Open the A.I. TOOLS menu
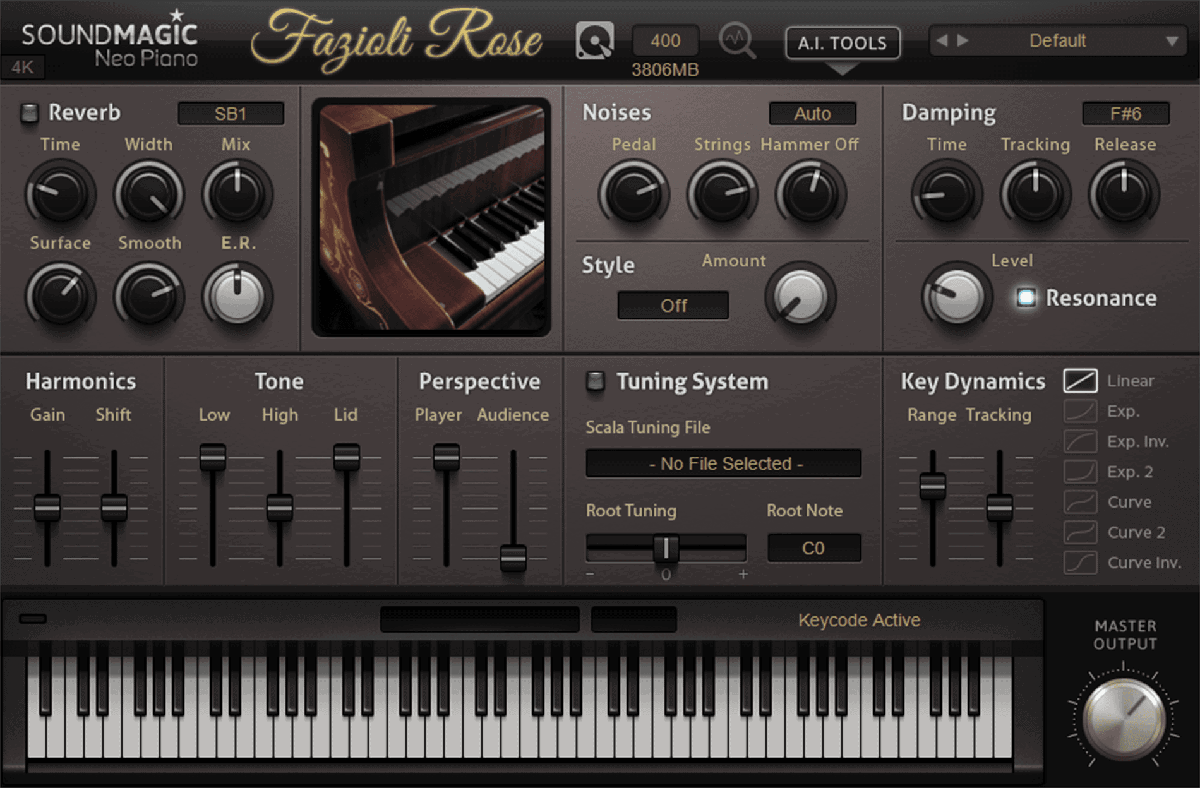The height and width of the screenshot is (788, 1200). pos(842,43)
